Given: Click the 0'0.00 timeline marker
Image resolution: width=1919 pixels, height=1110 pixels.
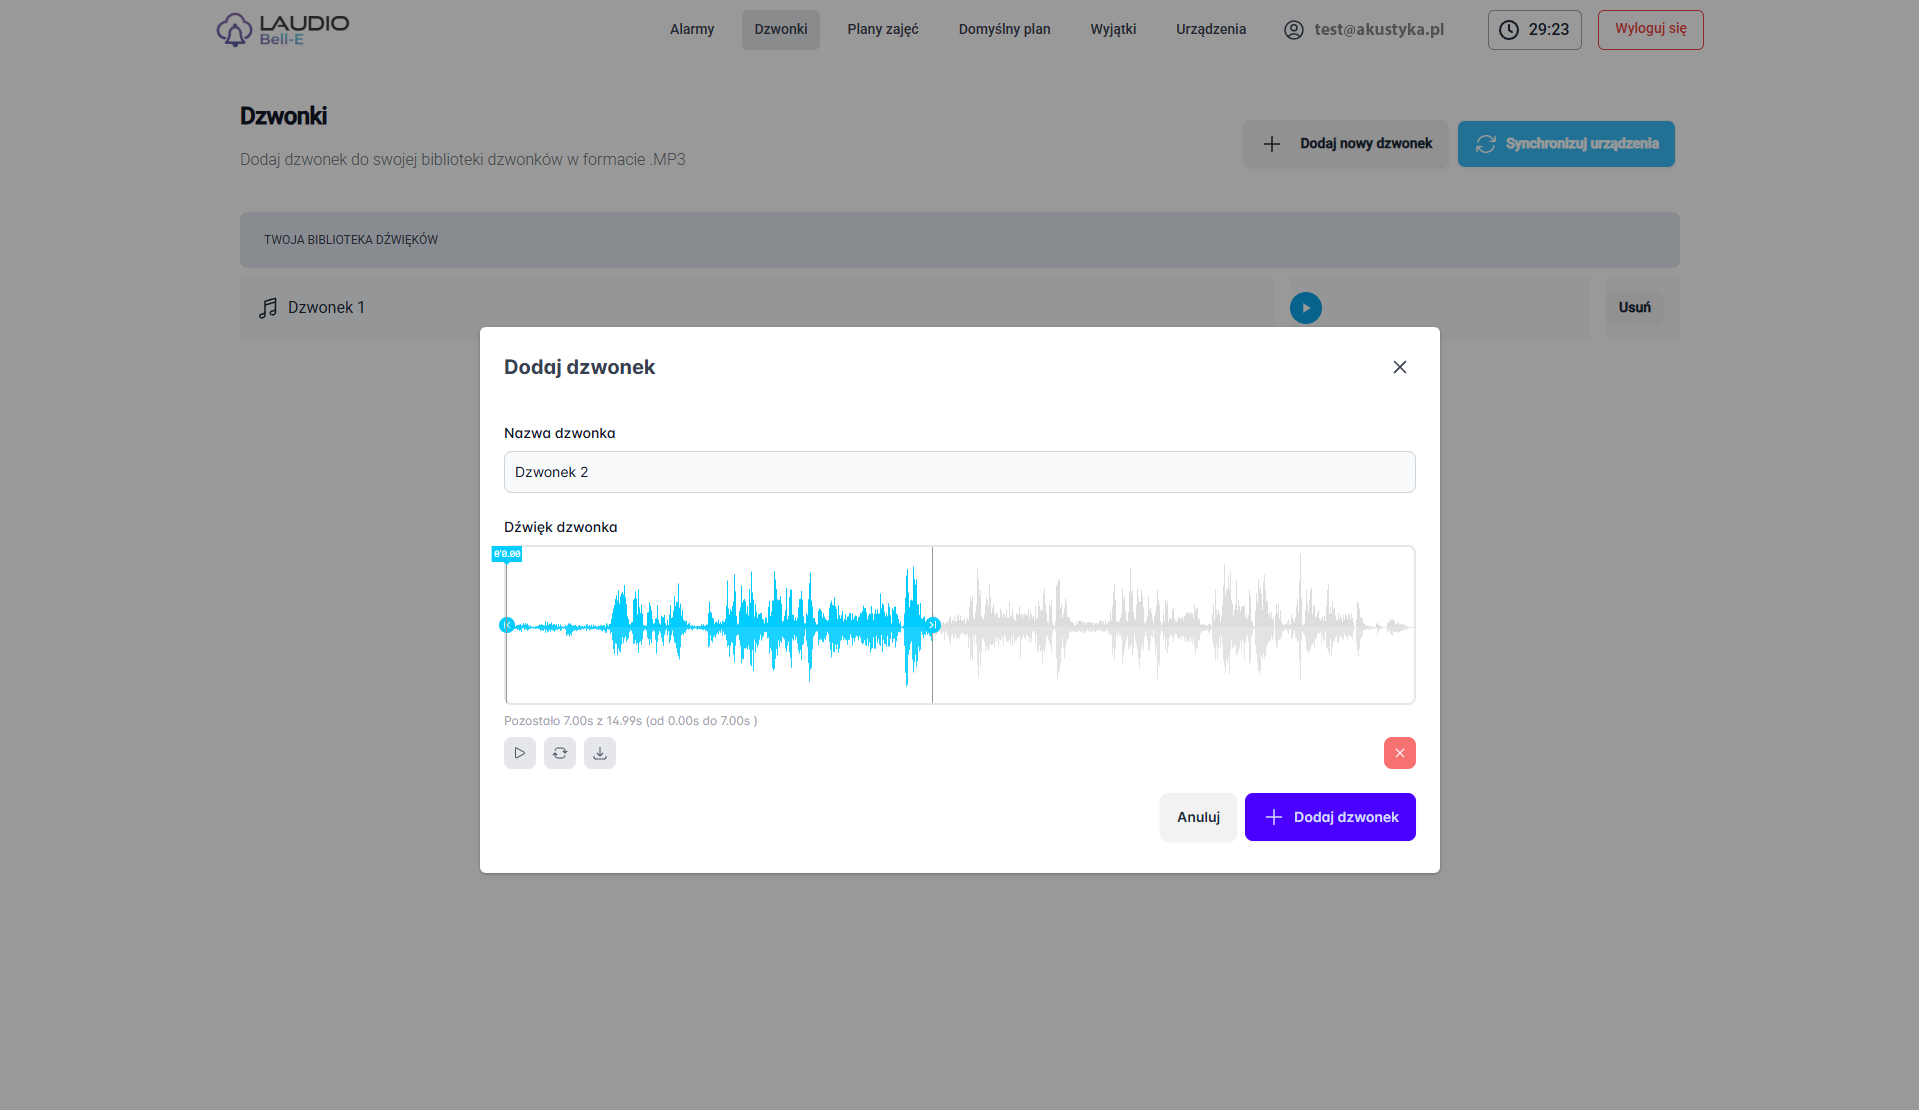Looking at the screenshot, I should coord(507,554).
